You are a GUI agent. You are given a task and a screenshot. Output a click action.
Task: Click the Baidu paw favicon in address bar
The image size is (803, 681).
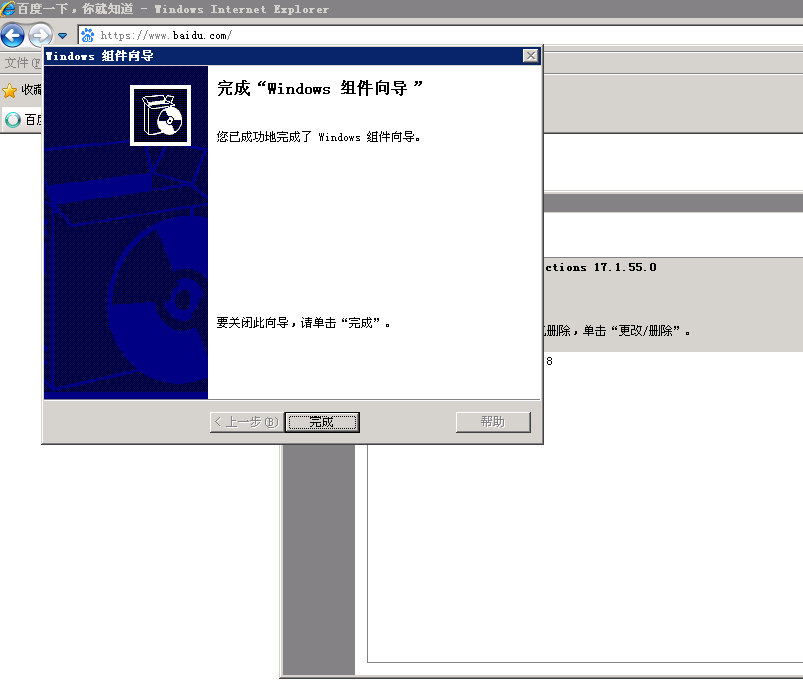(x=88, y=35)
